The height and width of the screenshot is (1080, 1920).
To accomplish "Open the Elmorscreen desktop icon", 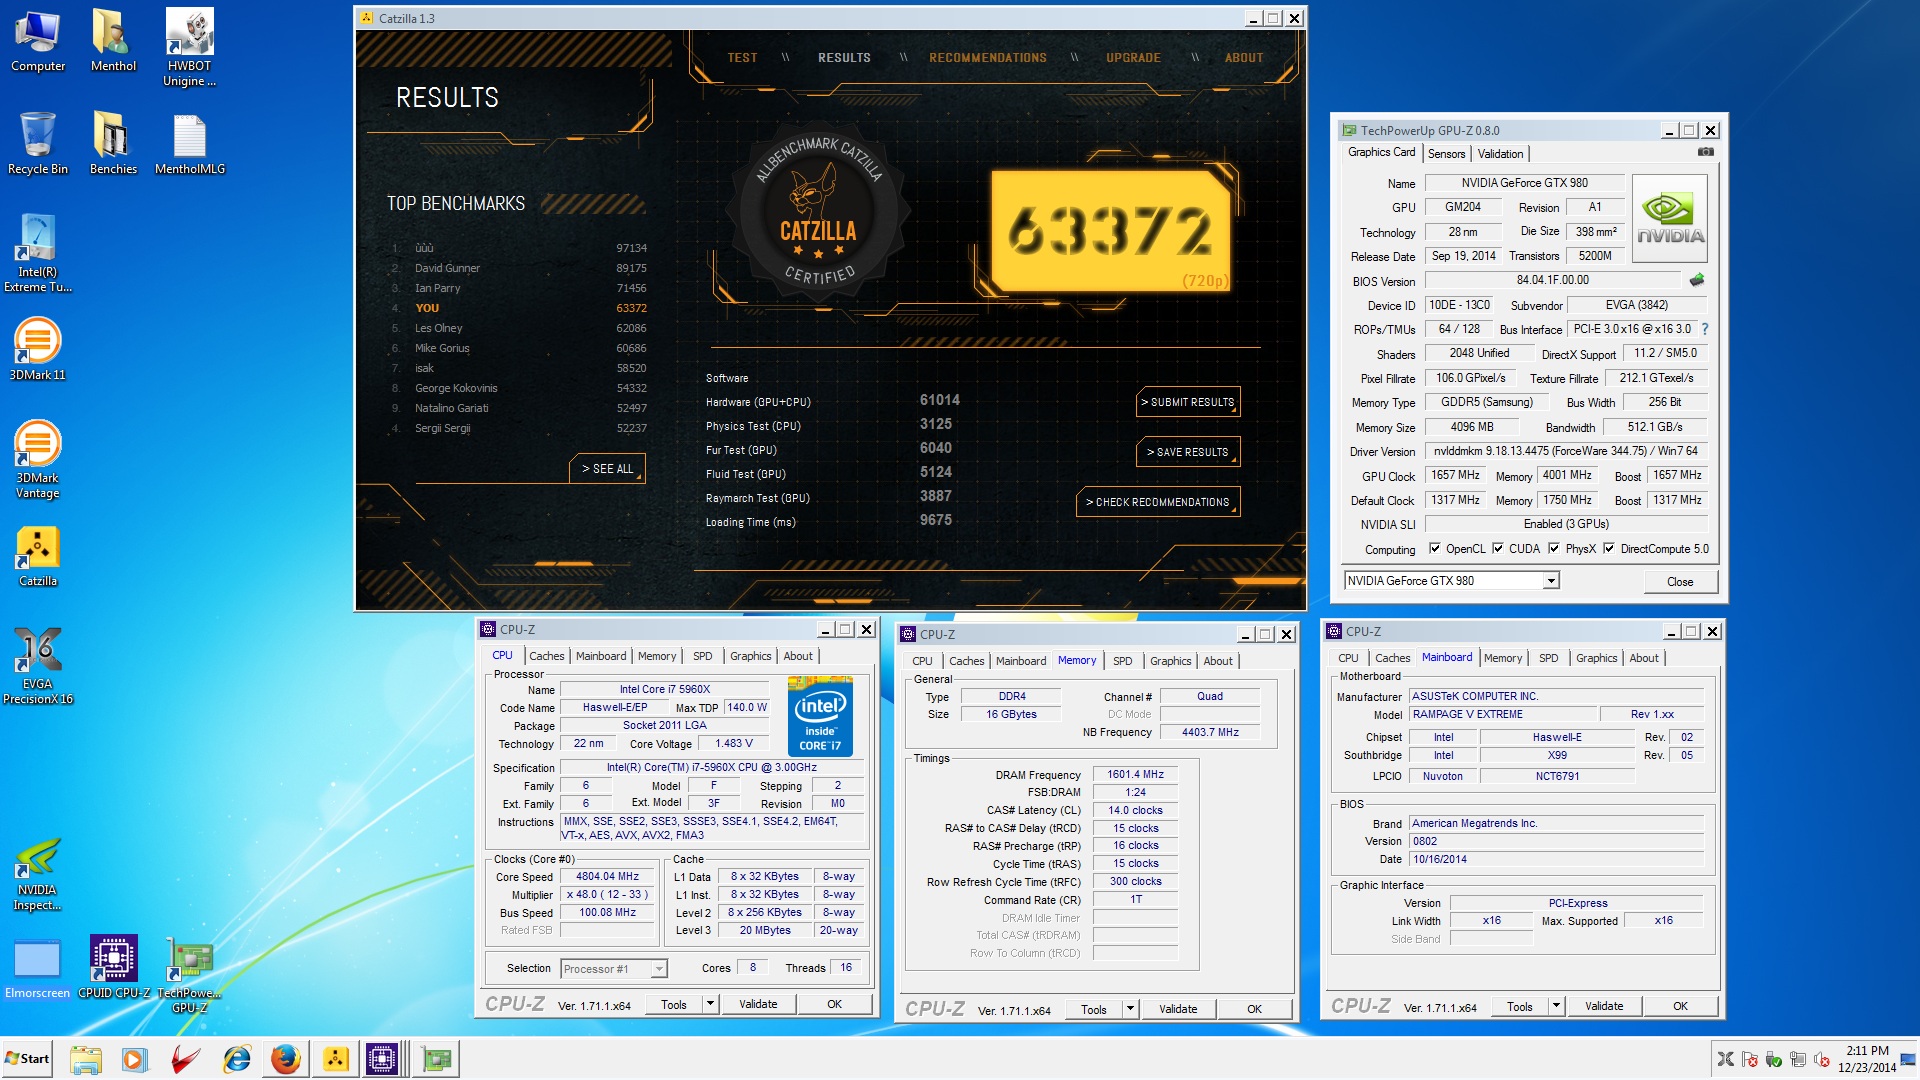I will pyautogui.click(x=38, y=968).
